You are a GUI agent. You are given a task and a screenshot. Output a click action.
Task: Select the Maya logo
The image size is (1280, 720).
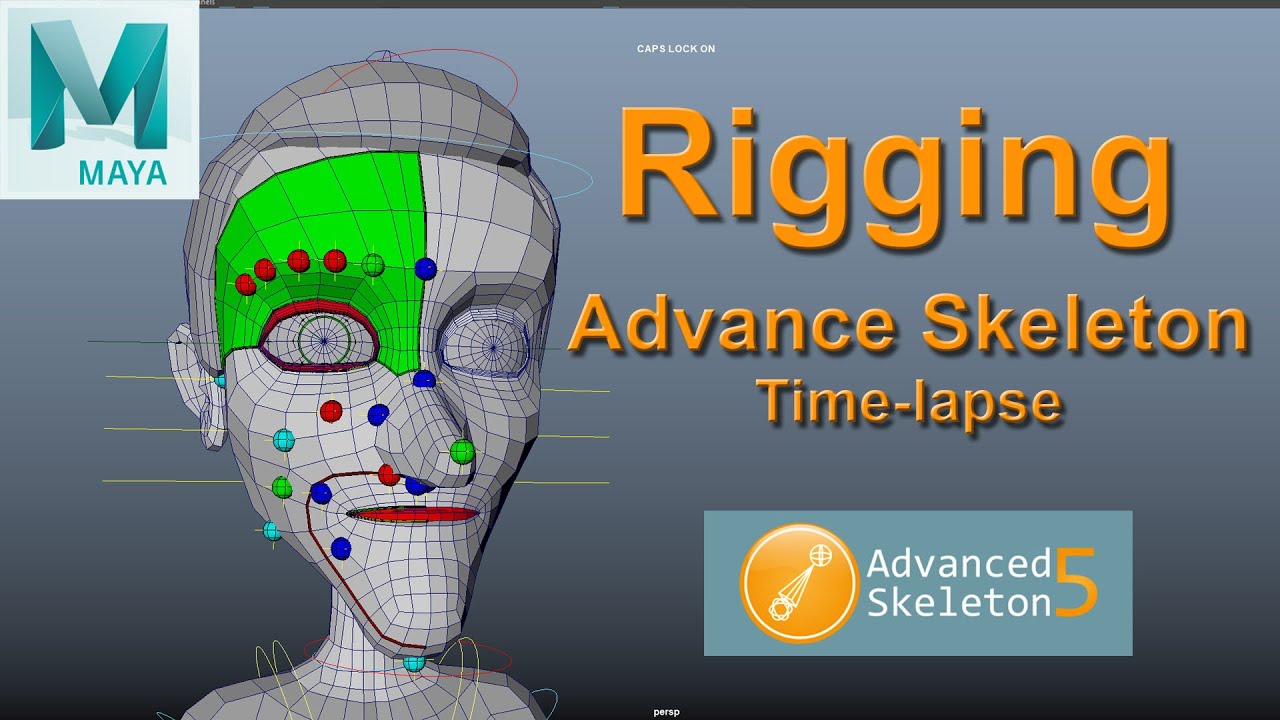tap(99, 100)
